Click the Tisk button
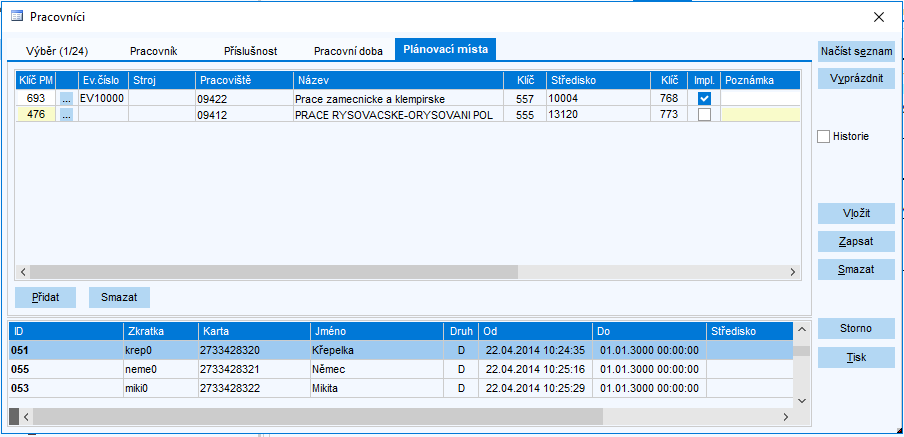This screenshot has width=904, height=437. 856,357
